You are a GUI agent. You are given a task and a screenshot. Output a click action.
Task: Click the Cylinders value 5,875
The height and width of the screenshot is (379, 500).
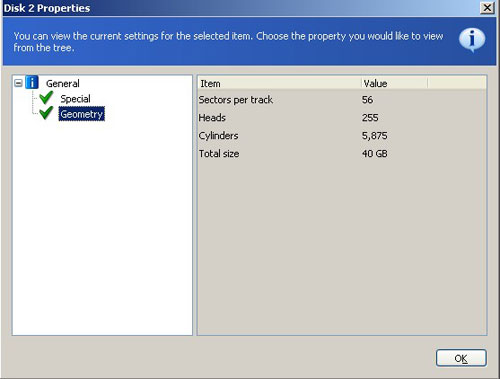click(x=375, y=136)
